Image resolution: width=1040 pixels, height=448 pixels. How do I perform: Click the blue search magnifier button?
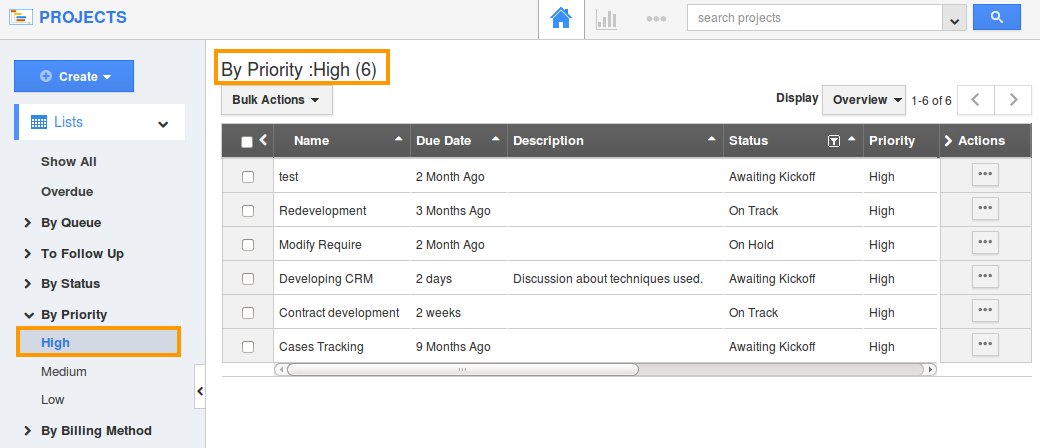click(996, 18)
